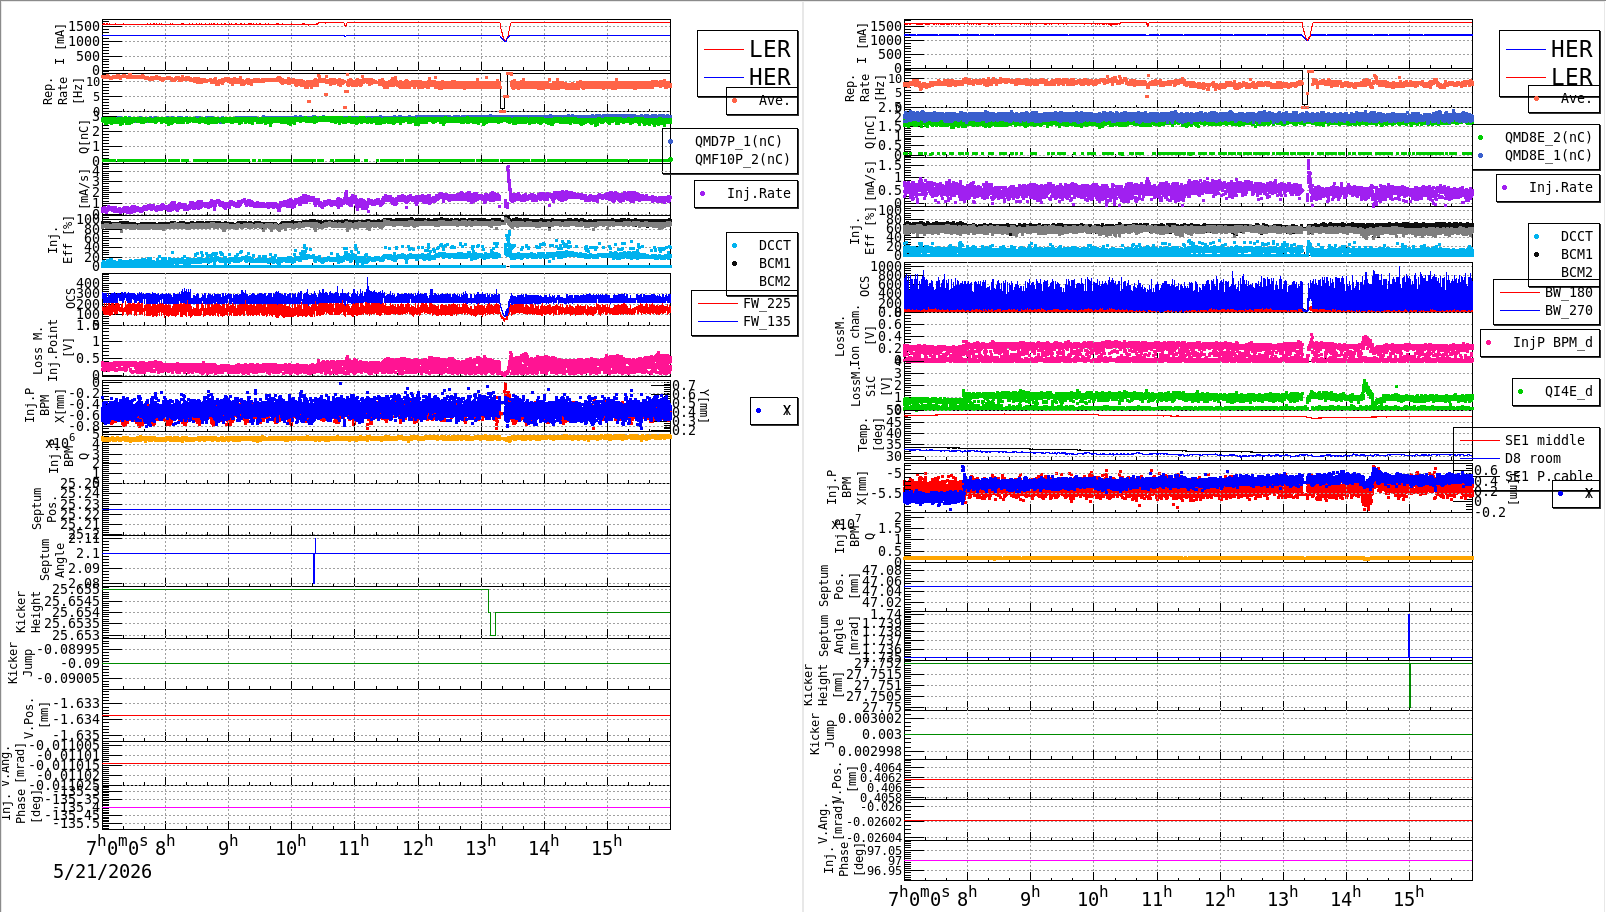
Task: Click the pink InjP BPM_d legend marker
Action: pos(1489,343)
